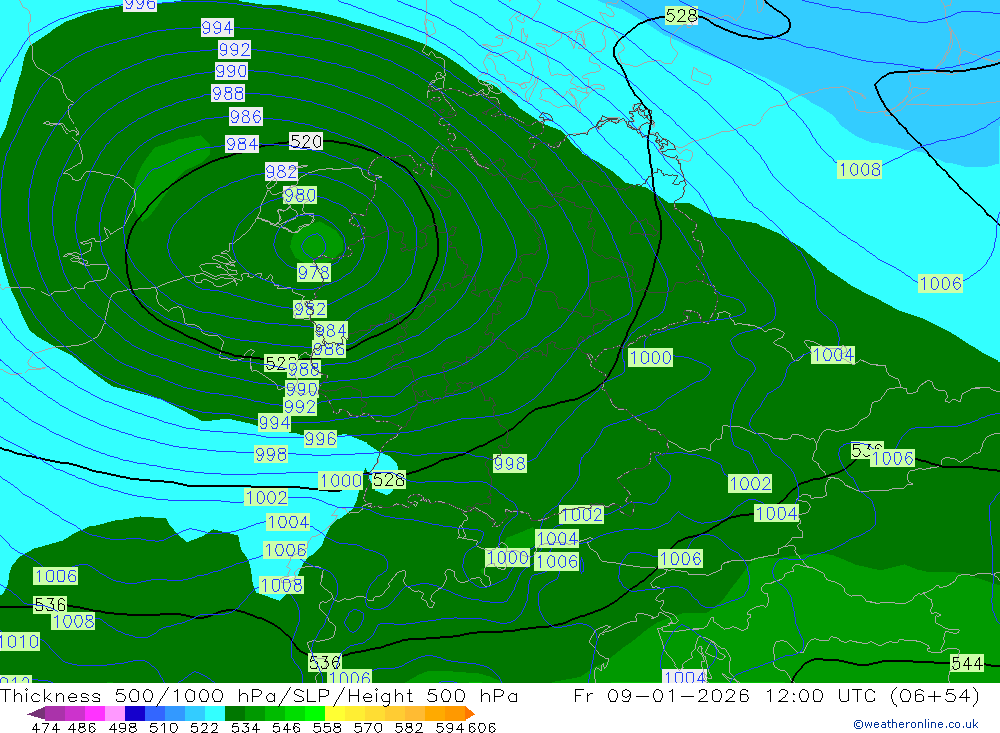The image size is (1000, 733).
Task: Click the 474 value on the legend scale
Action: [x=45, y=727]
